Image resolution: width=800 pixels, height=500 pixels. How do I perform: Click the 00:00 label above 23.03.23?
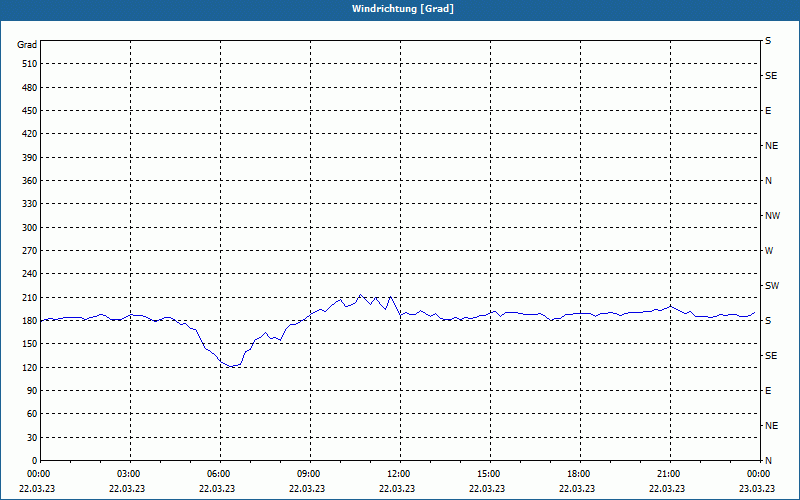pos(759,474)
